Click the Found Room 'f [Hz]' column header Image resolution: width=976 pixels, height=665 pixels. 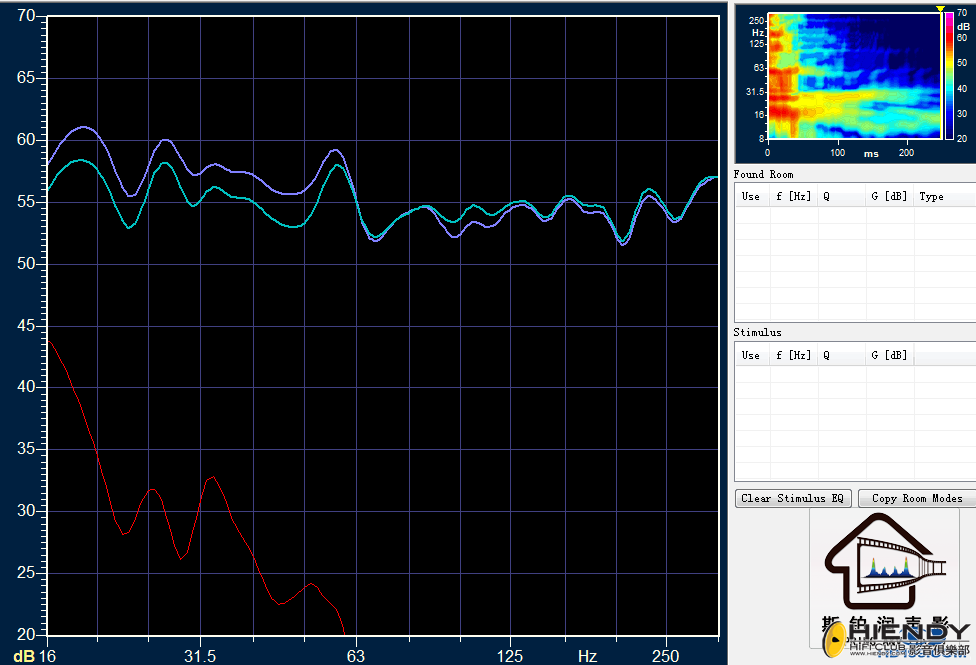coord(794,196)
